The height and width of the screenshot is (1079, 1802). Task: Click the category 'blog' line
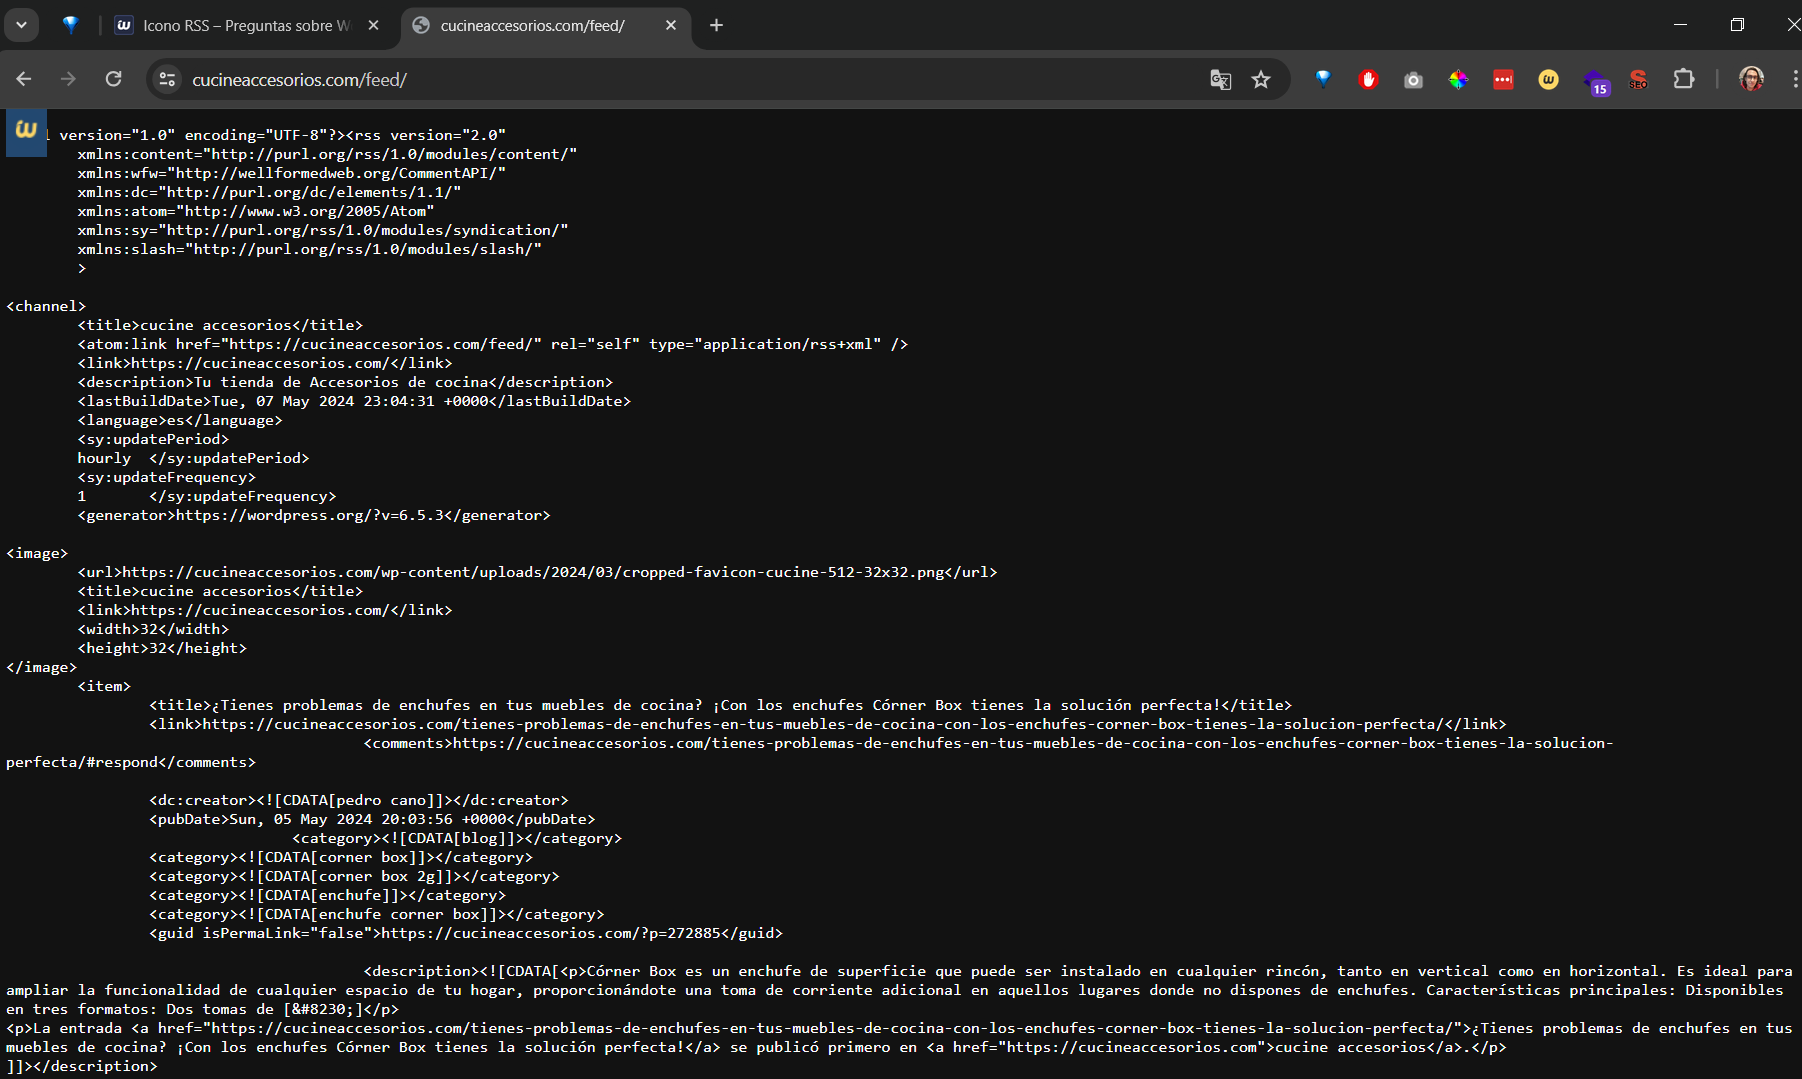pyautogui.click(x=457, y=838)
